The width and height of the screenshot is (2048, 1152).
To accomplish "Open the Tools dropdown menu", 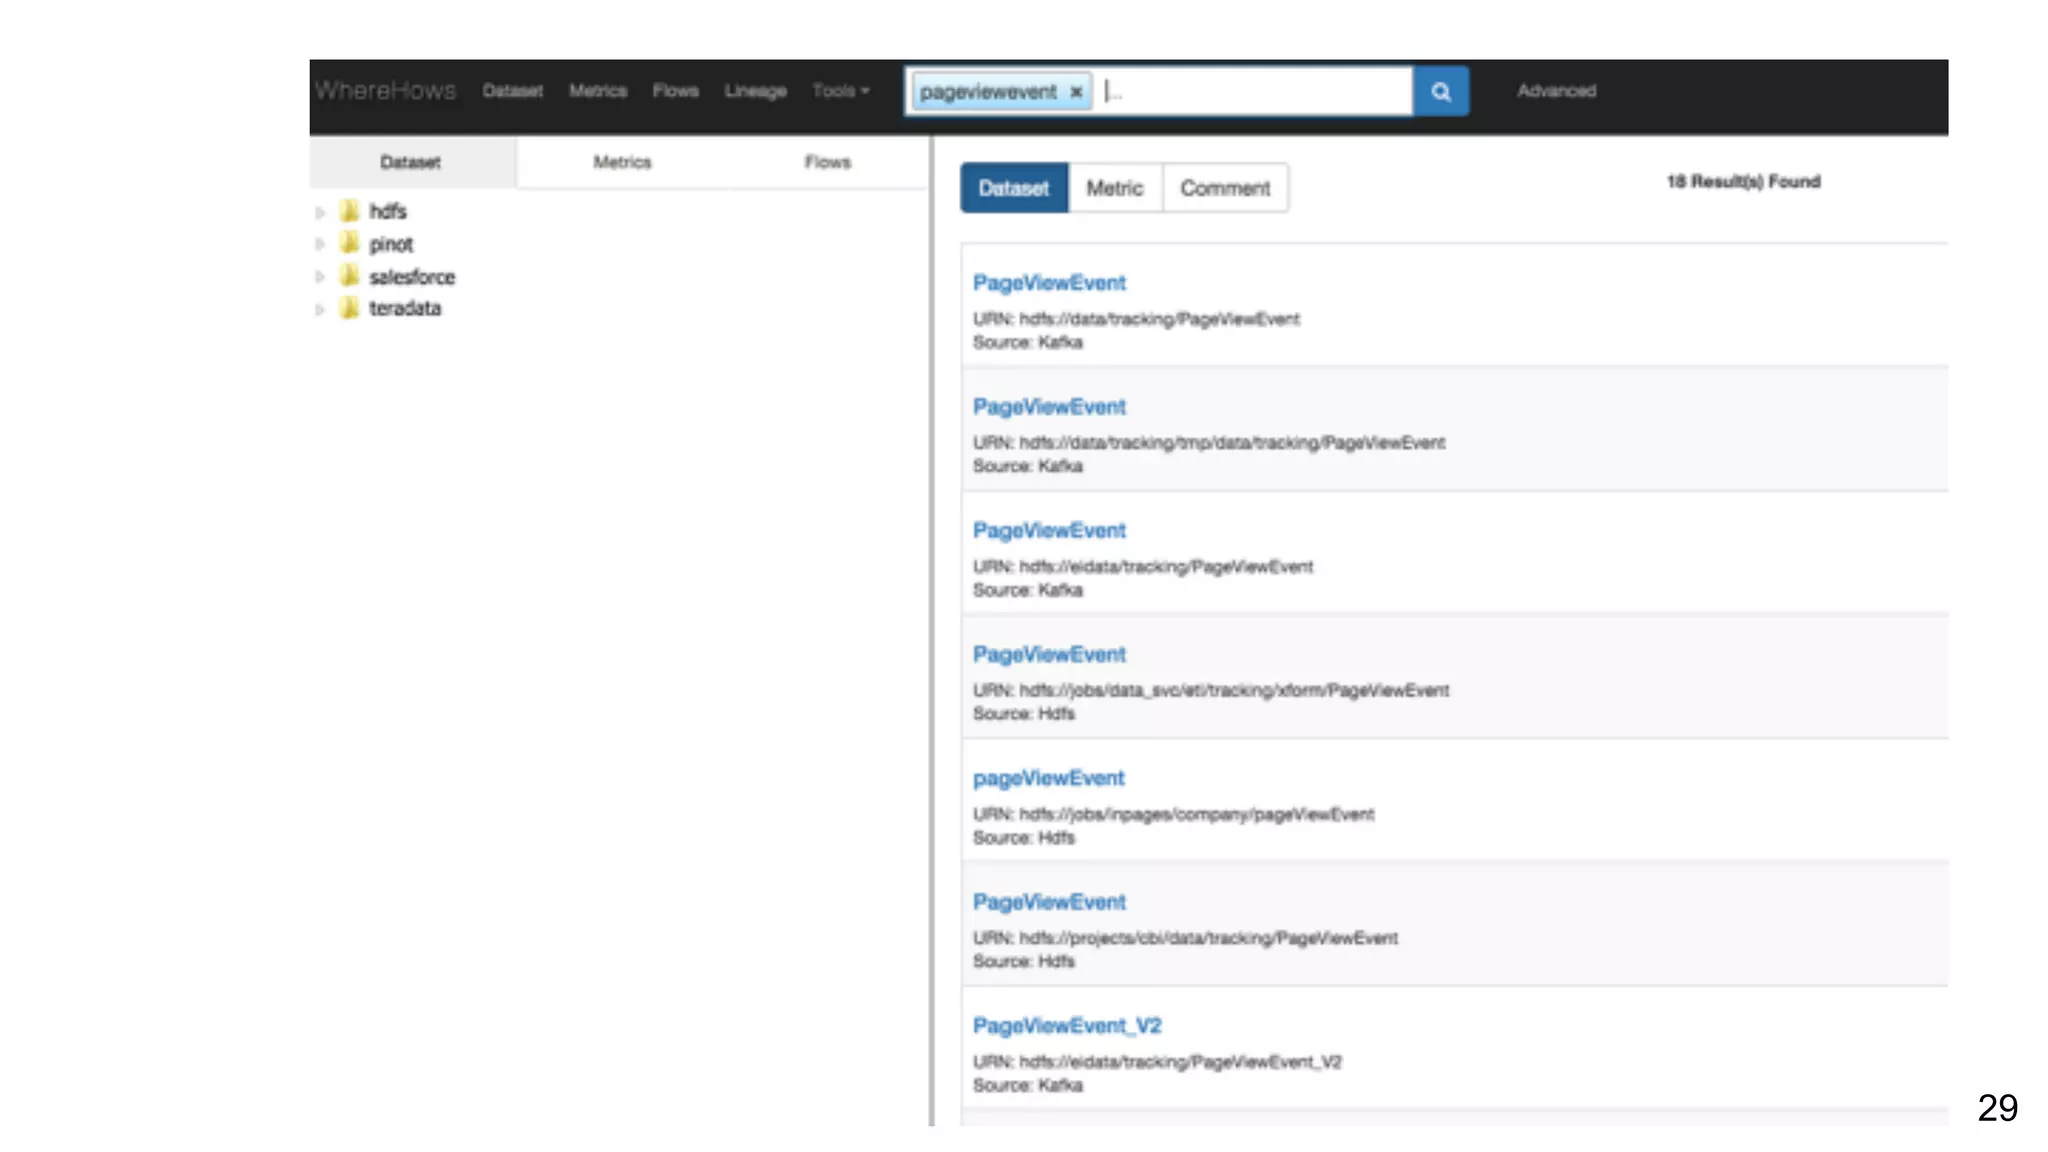I will pyautogui.click(x=840, y=91).
